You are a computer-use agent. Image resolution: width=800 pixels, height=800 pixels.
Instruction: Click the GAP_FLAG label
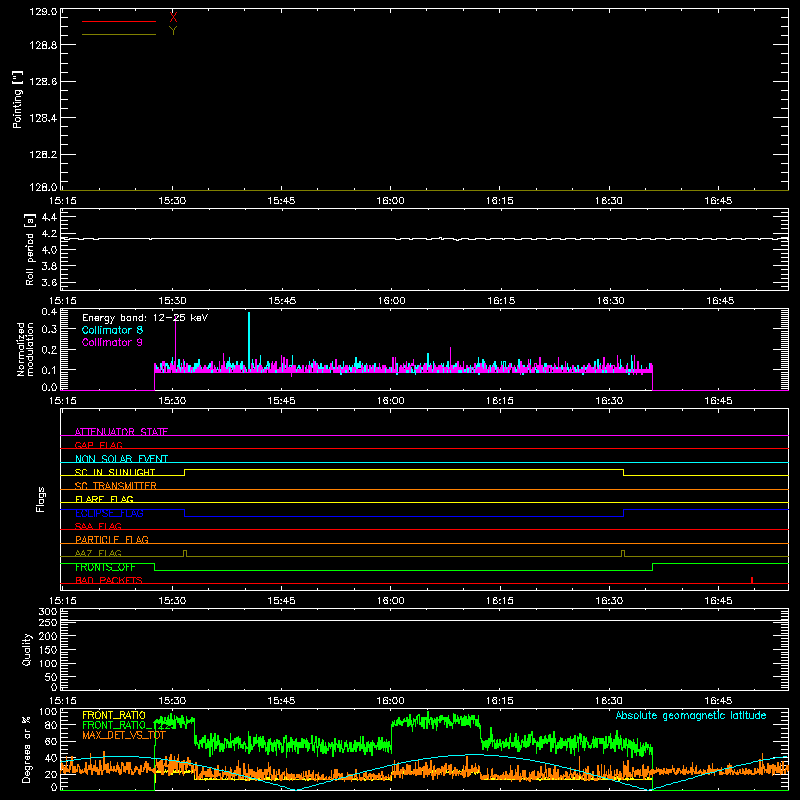coord(98,445)
